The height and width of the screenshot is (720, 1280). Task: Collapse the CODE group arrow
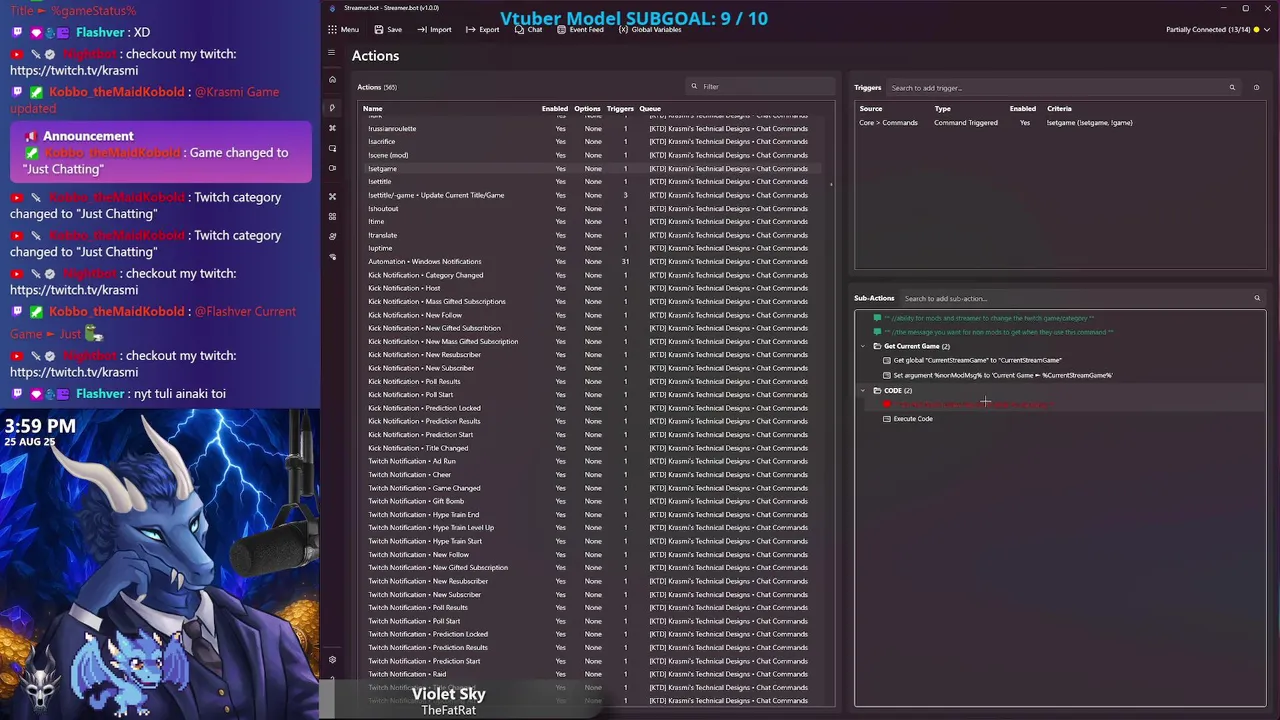point(864,391)
